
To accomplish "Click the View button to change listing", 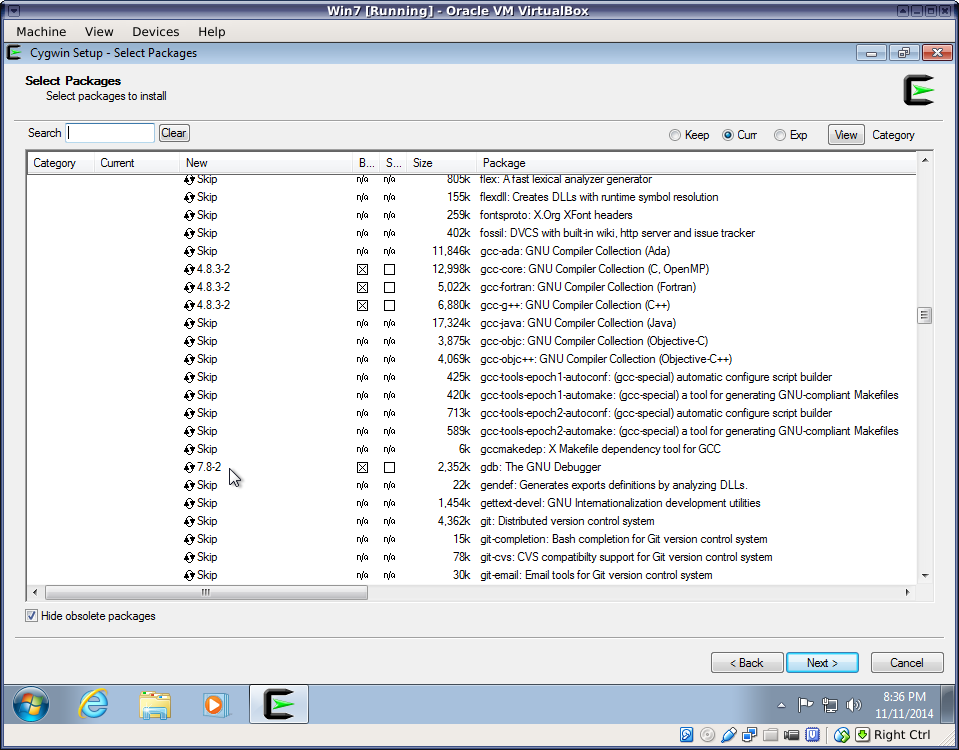I will click(846, 135).
